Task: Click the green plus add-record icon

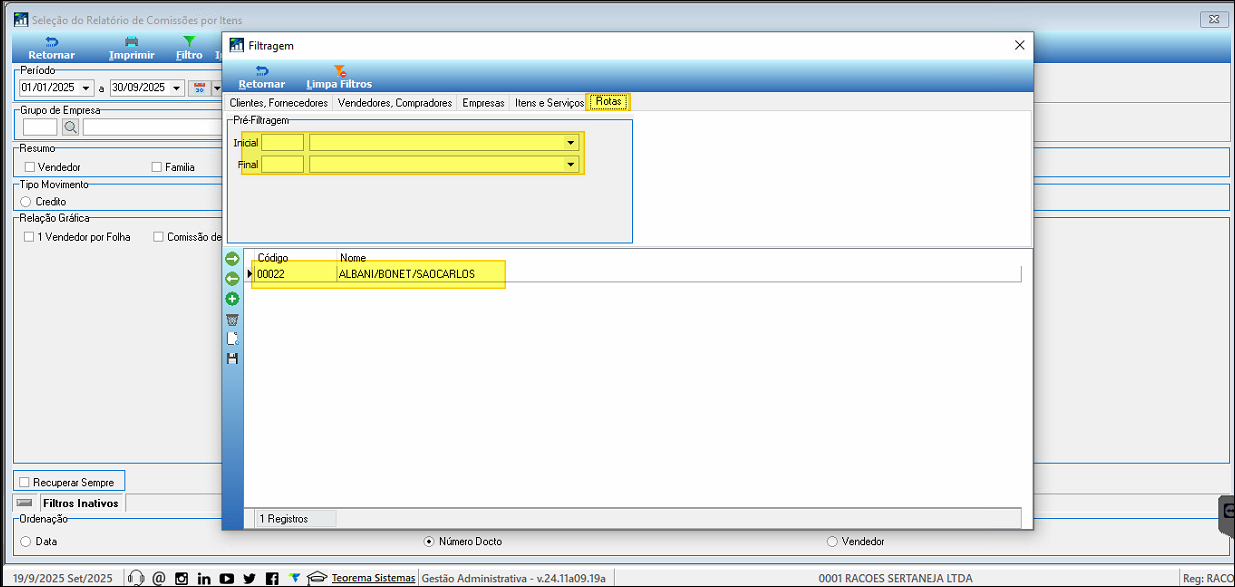Action: (232, 299)
